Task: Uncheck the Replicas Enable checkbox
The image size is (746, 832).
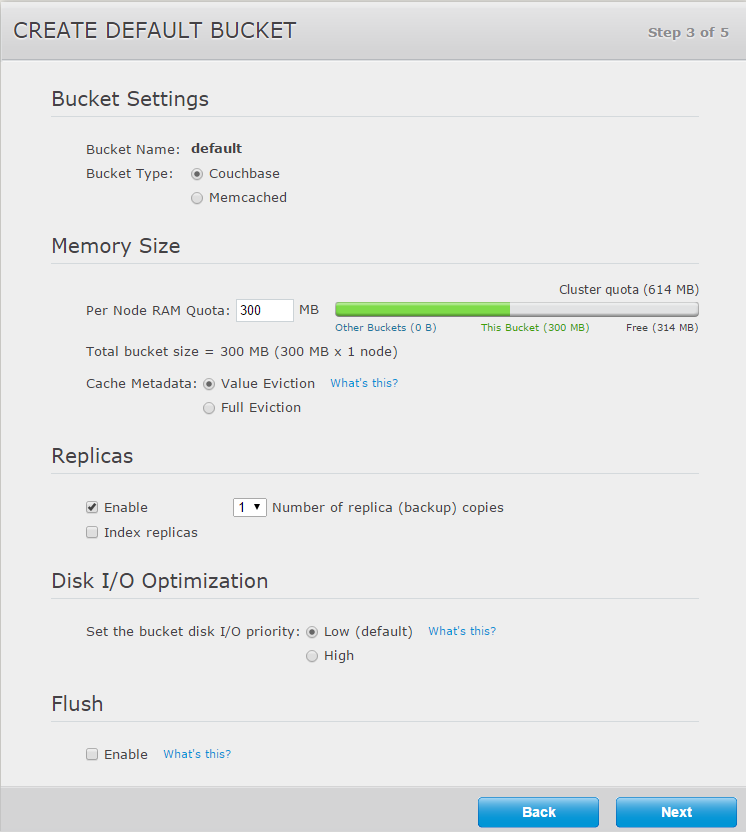Action: pos(92,508)
